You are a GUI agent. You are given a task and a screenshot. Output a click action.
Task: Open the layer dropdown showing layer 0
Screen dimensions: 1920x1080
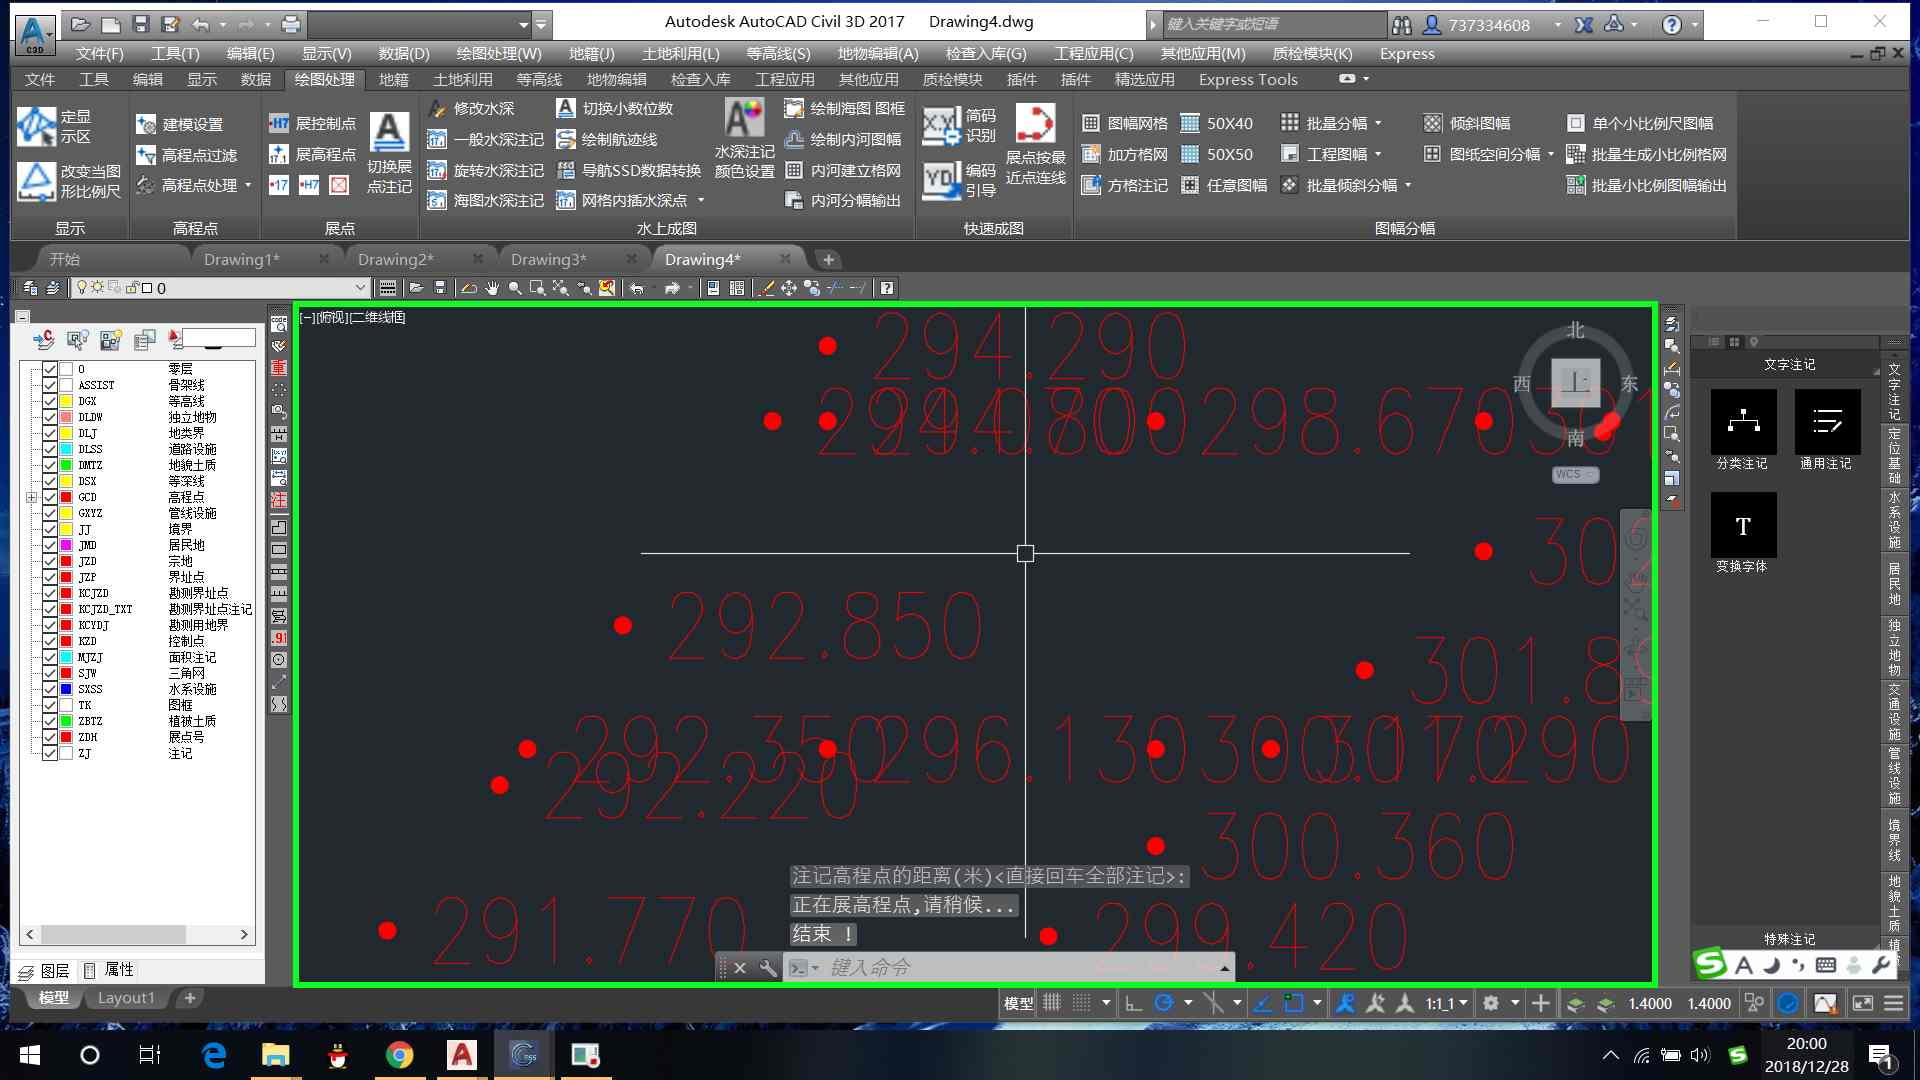pos(222,288)
